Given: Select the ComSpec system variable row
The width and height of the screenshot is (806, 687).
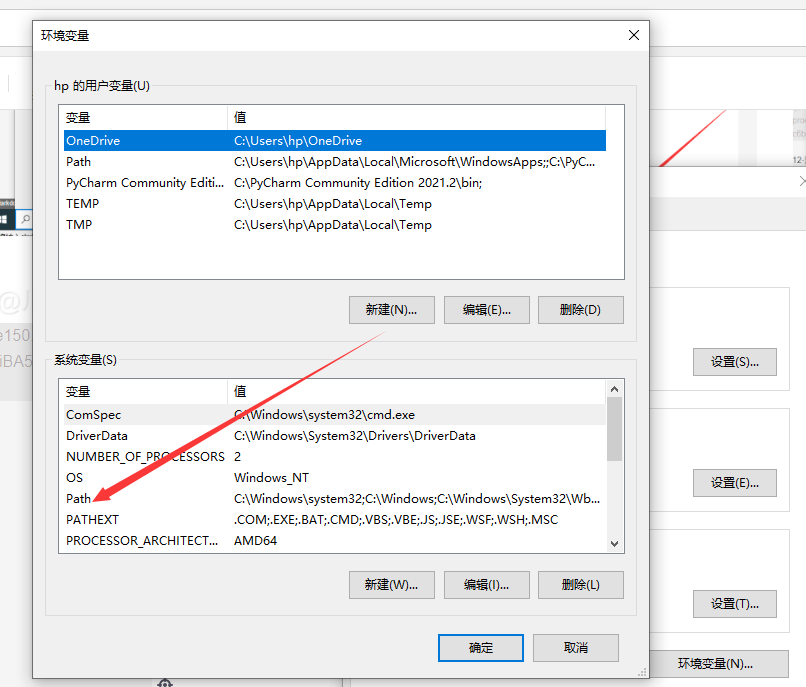Looking at the screenshot, I should [335, 414].
